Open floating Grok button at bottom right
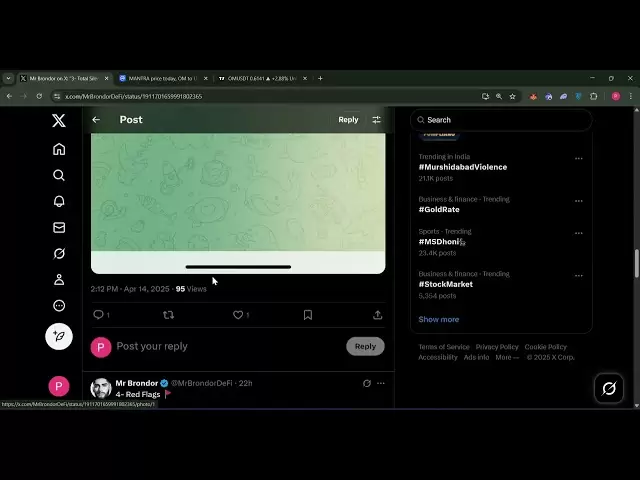 [x=609, y=388]
